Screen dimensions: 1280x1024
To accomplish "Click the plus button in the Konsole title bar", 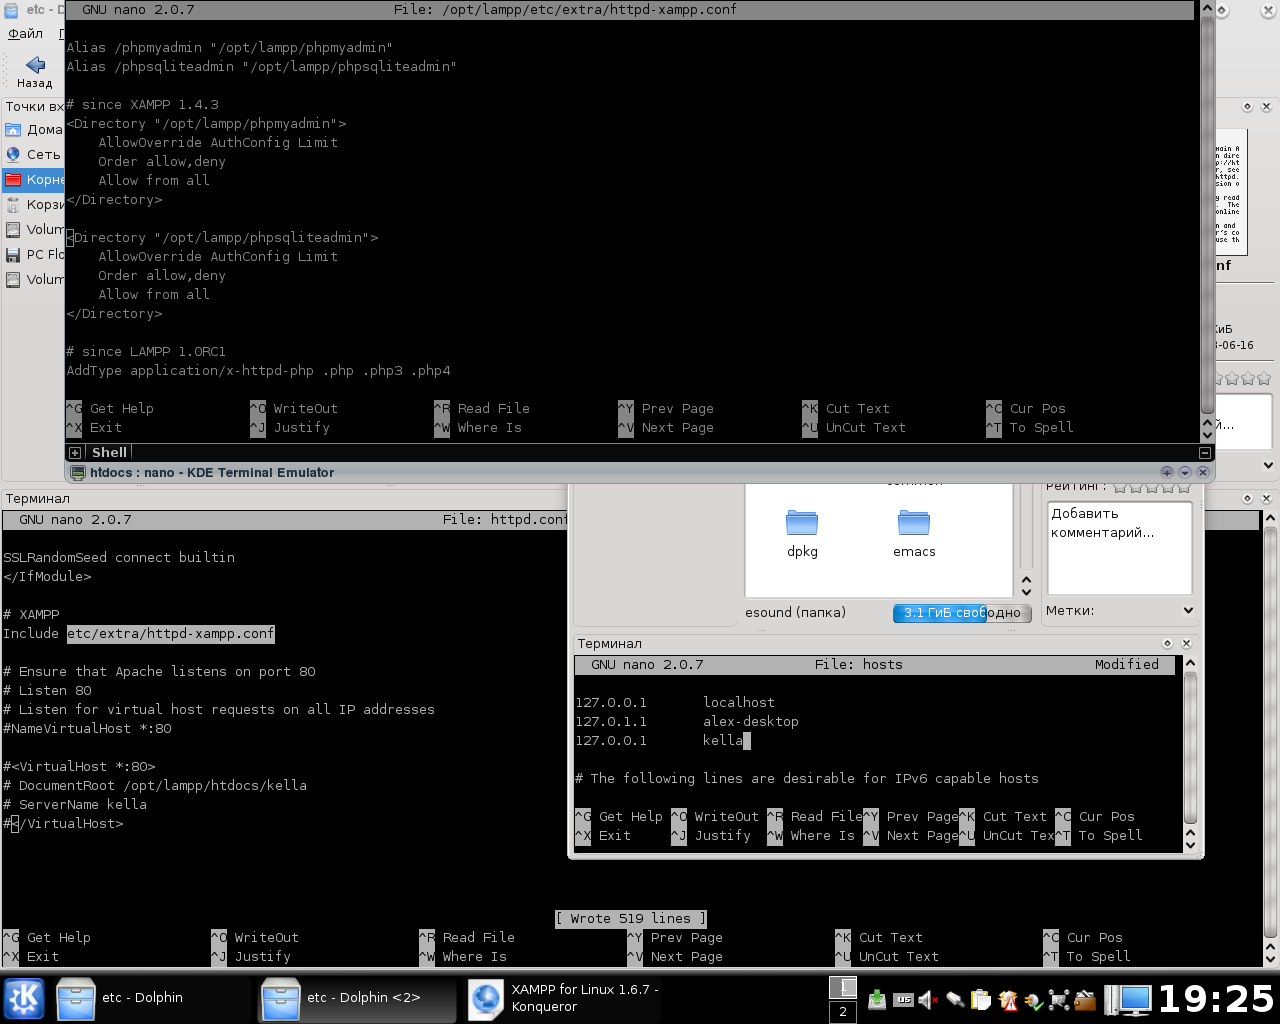I will [1166, 472].
